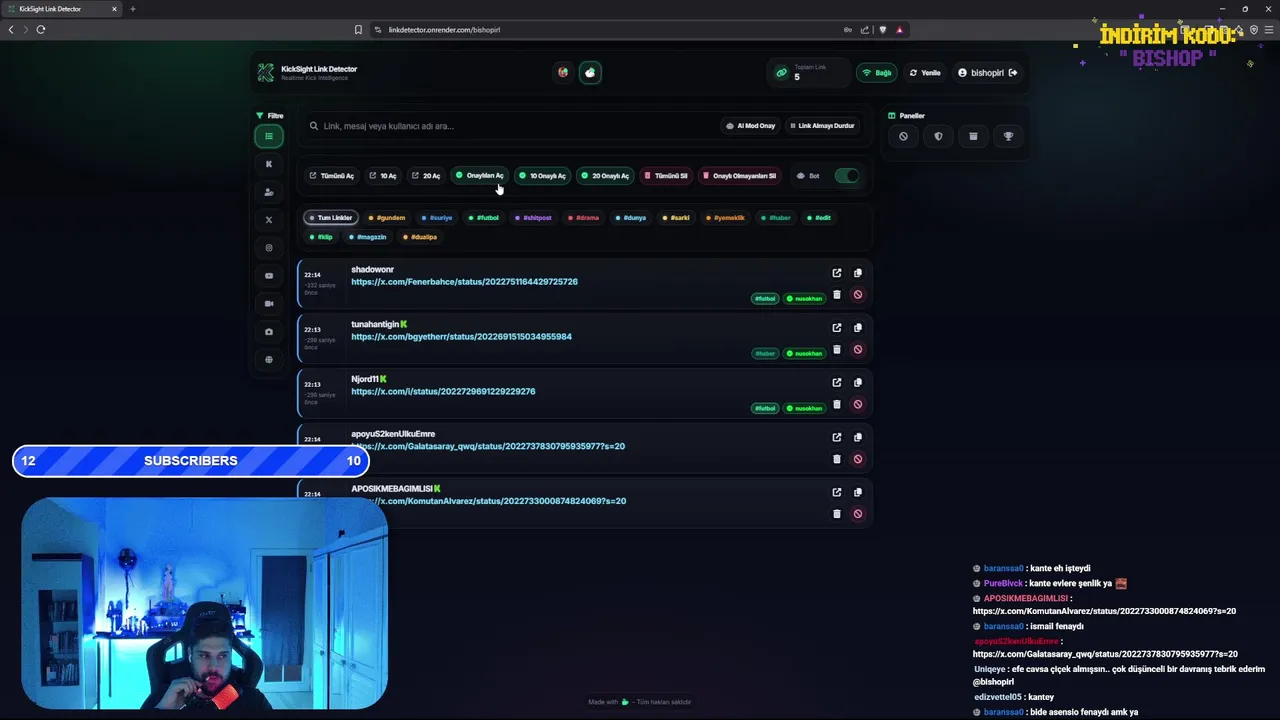Image resolution: width=1280 pixels, height=720 pixels.
Task: Ban user APOSIKMEBAGIMLISI
Action: coord(858,514)
